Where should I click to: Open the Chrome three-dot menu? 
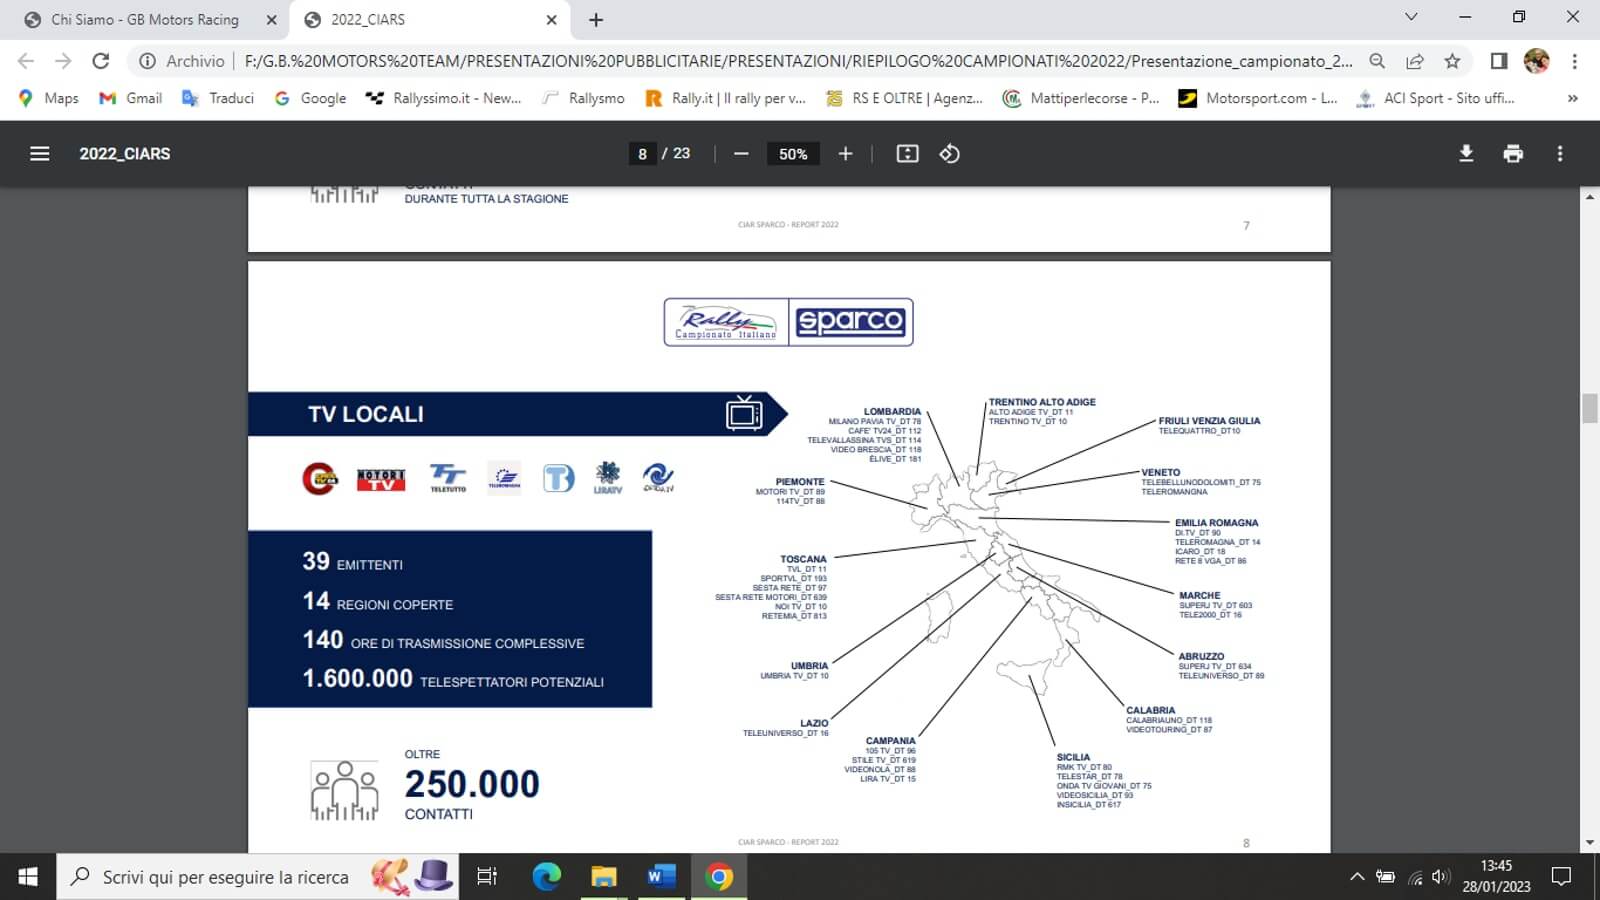click(x=1574, y=61)
